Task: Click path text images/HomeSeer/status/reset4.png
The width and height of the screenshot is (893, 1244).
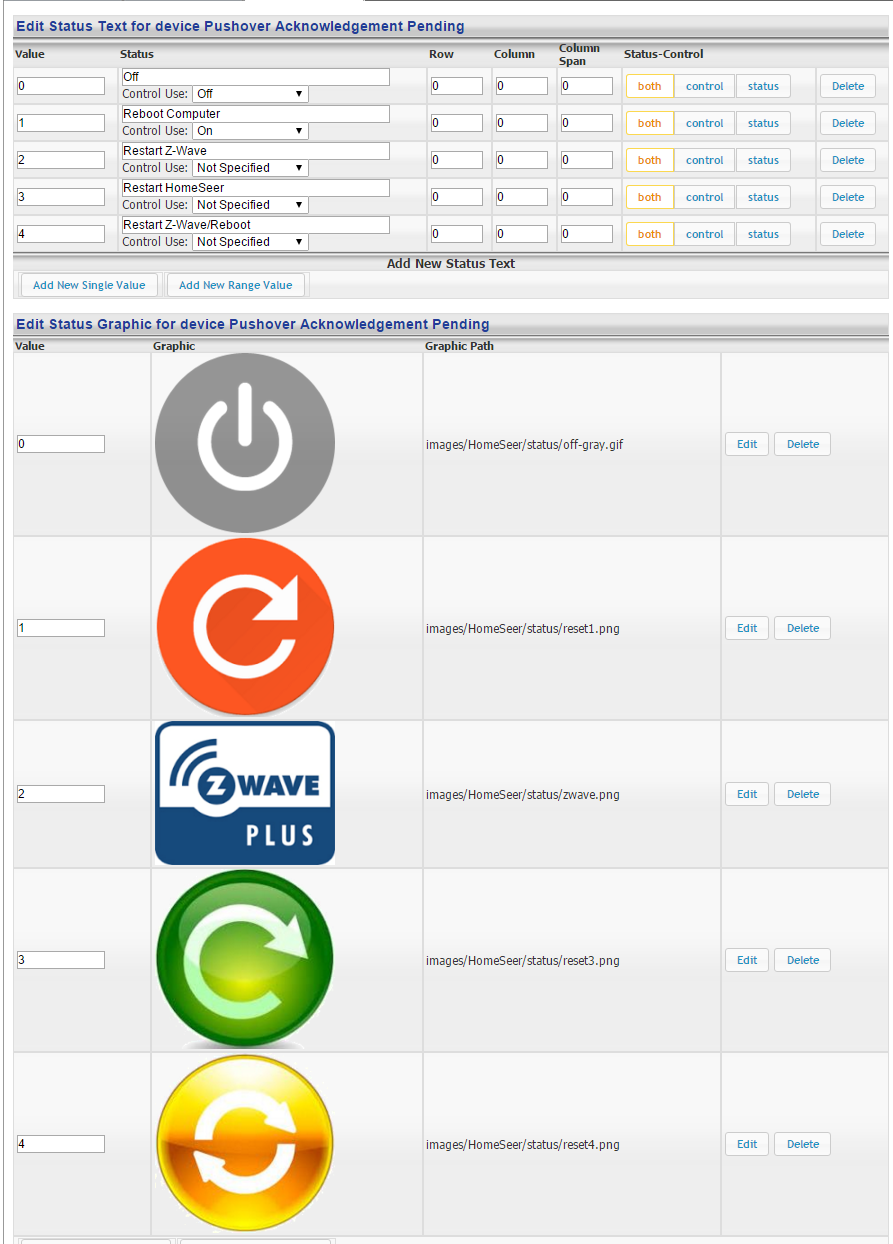Action: 523,1145
